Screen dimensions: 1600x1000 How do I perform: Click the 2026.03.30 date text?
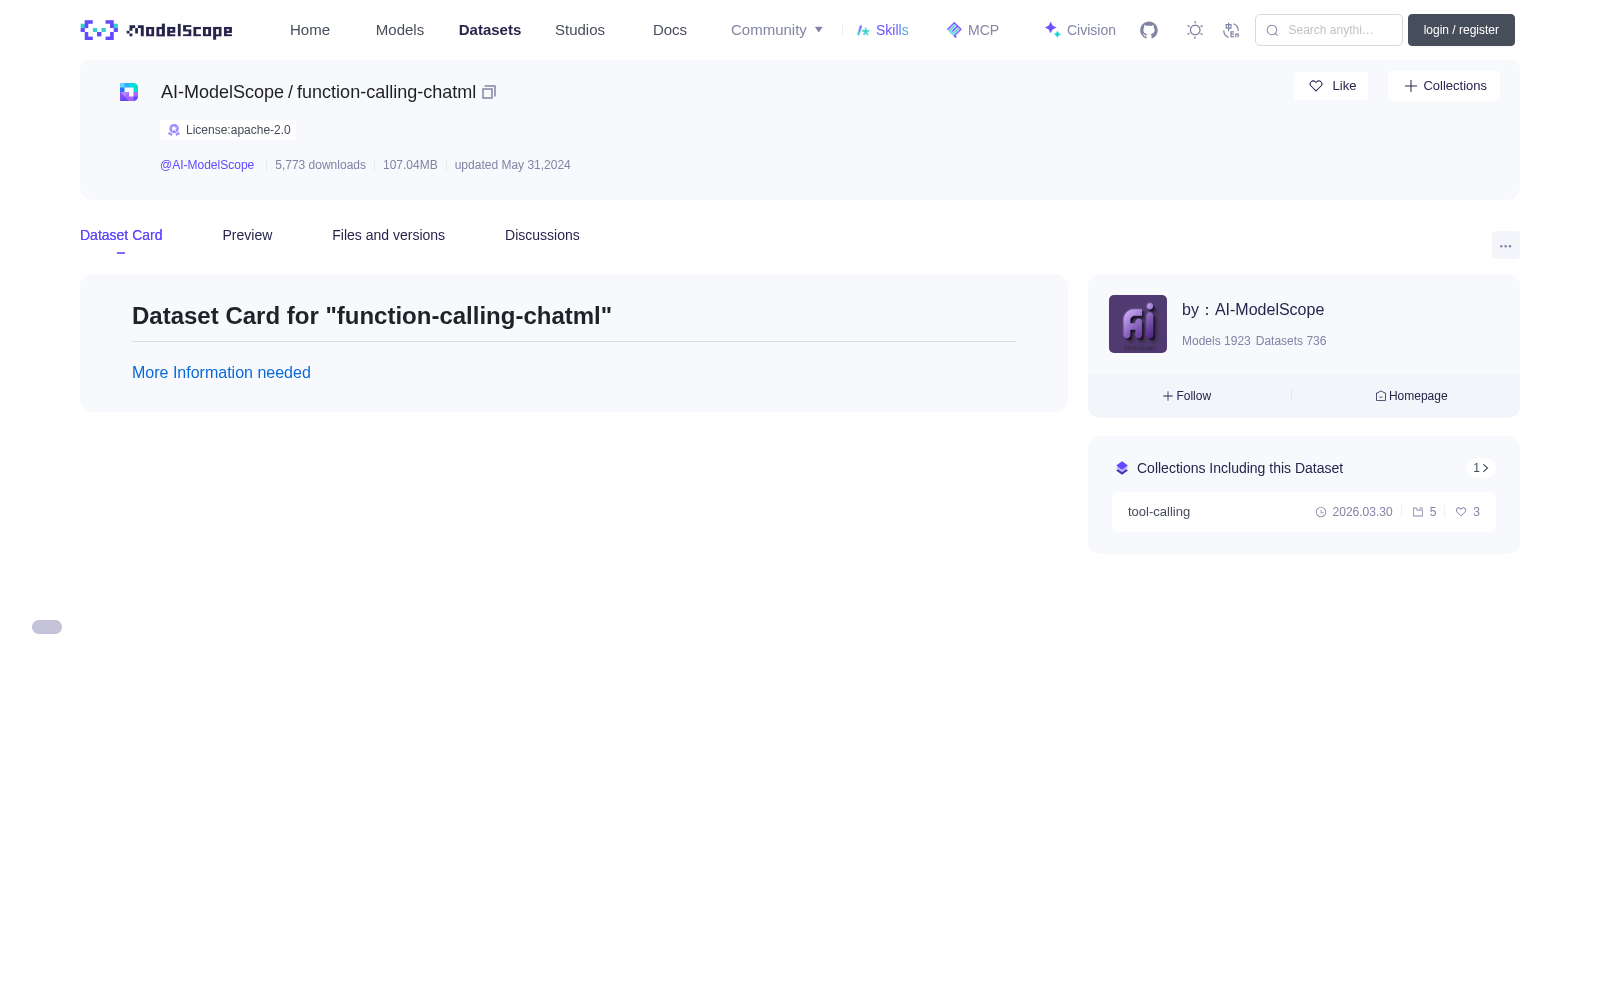[1362, 512]
